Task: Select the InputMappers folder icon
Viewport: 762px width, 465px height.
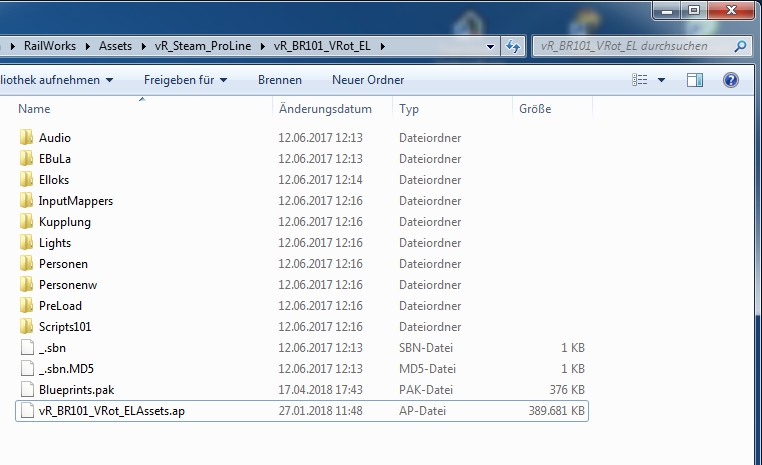Action: point(27,200)
